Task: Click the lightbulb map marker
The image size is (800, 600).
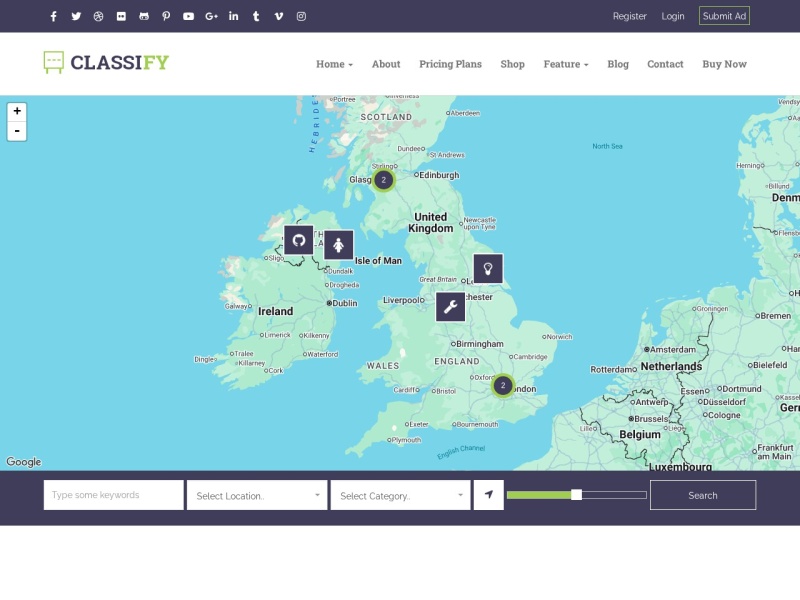Action: [x=488, y=268]
